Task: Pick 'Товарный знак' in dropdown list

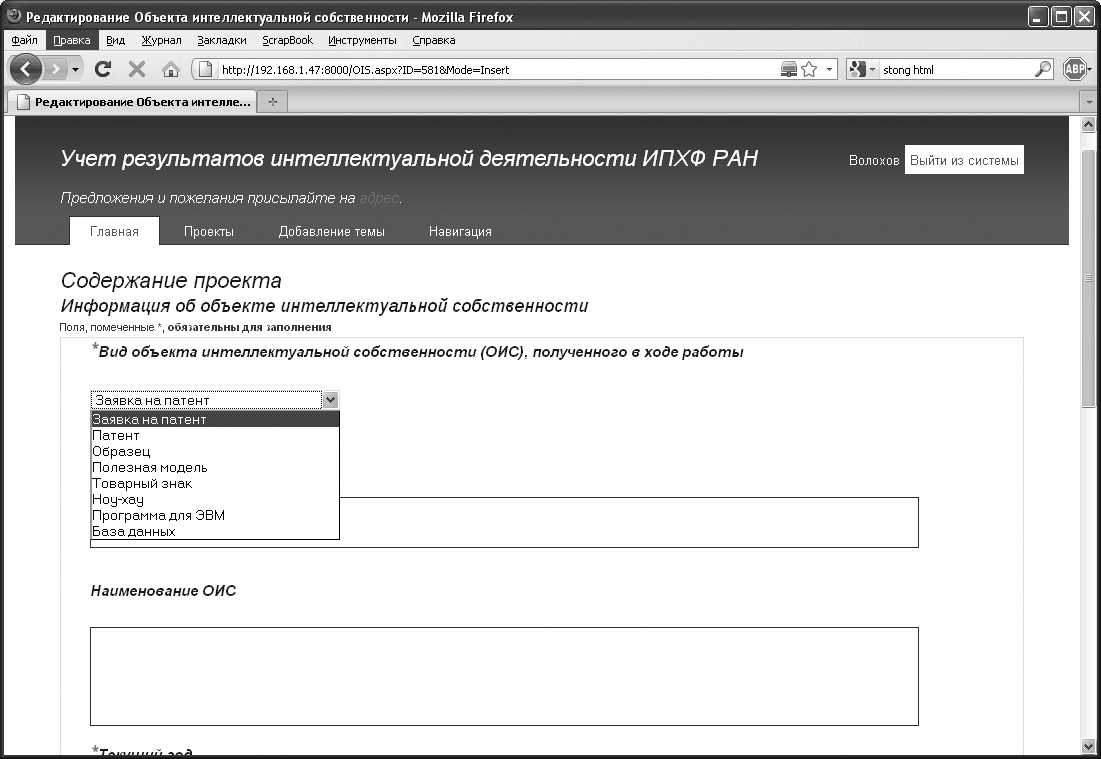Action: [x=142, y=483]
